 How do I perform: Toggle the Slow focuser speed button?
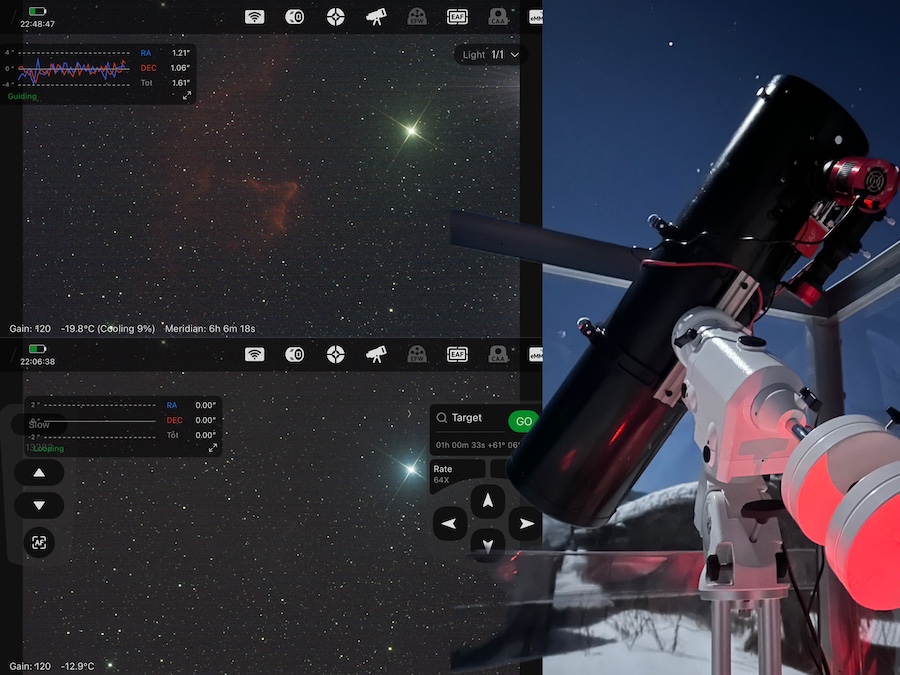[x=39, y=424]
